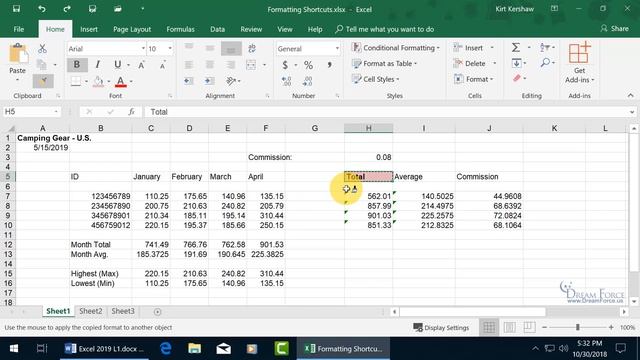Toggle Bottom Align for cells
Image resolution: width=640 pixels, height=360 pixels.
[x=231, y=49]
